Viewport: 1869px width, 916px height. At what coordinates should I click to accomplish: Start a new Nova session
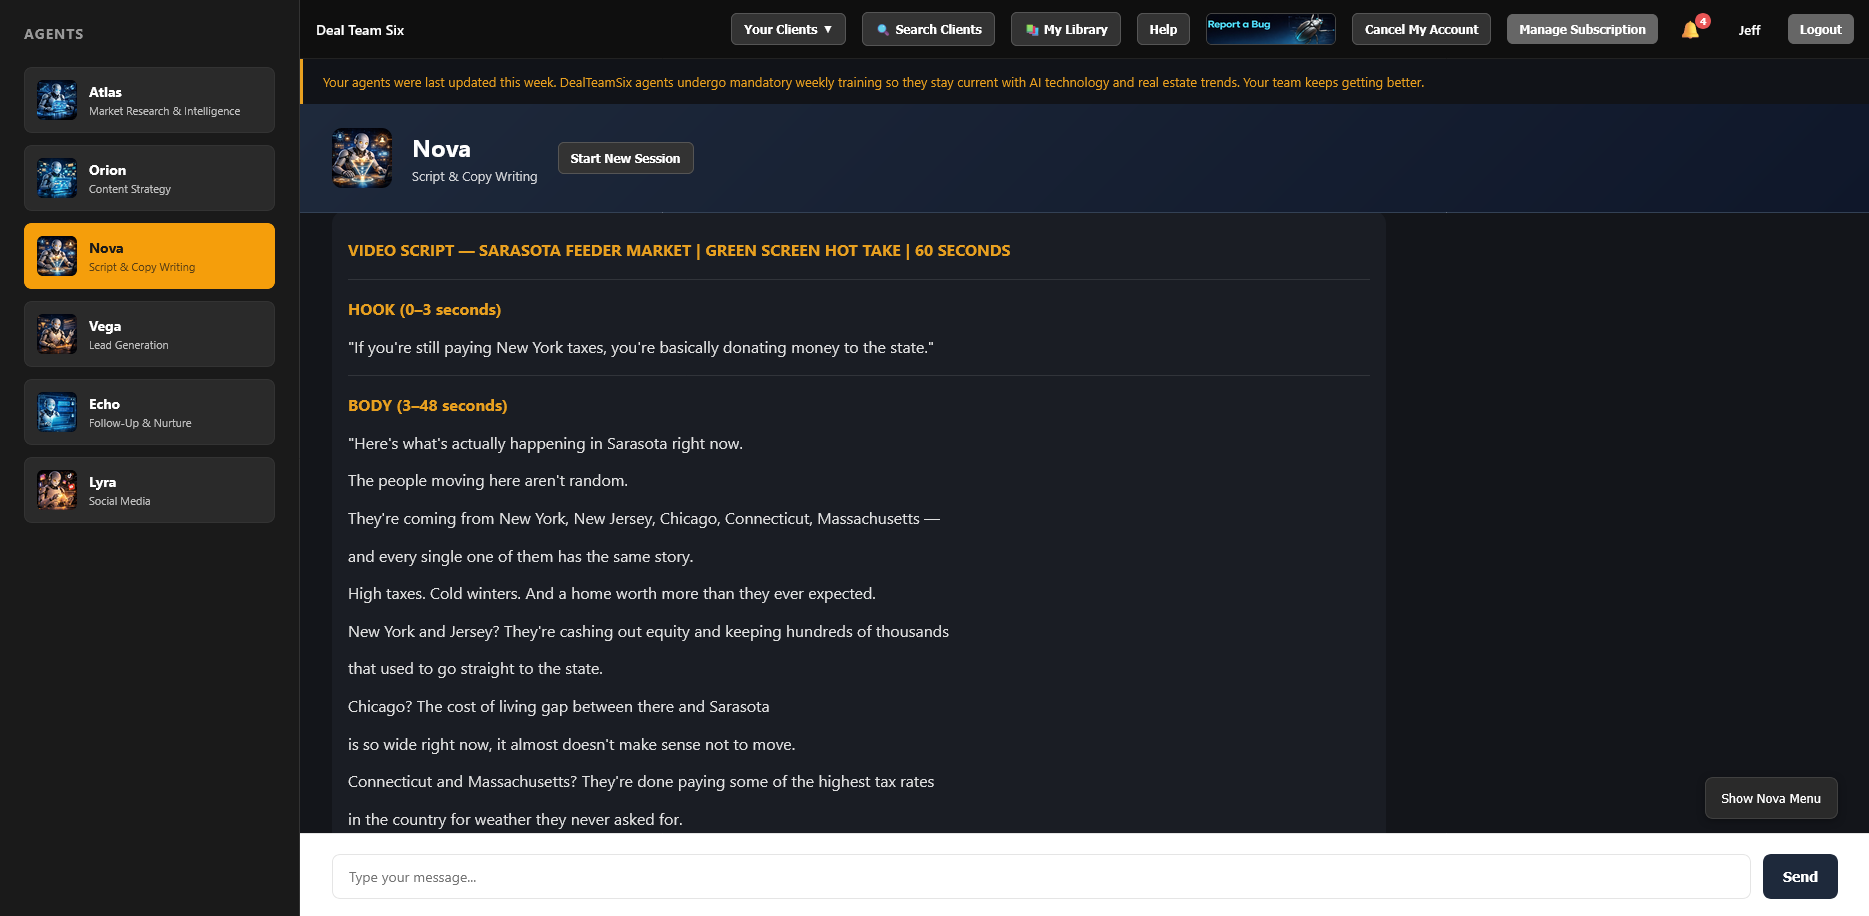625,158
